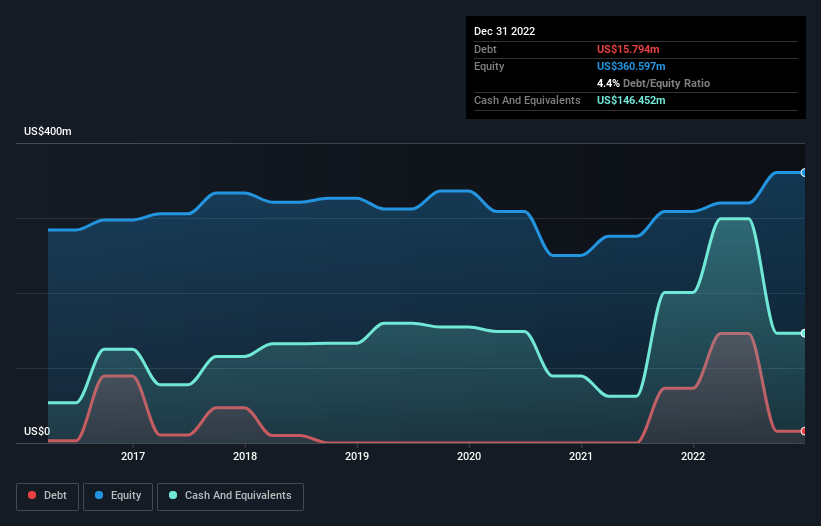Click the 2019 x-axis label

click(357, 456)
